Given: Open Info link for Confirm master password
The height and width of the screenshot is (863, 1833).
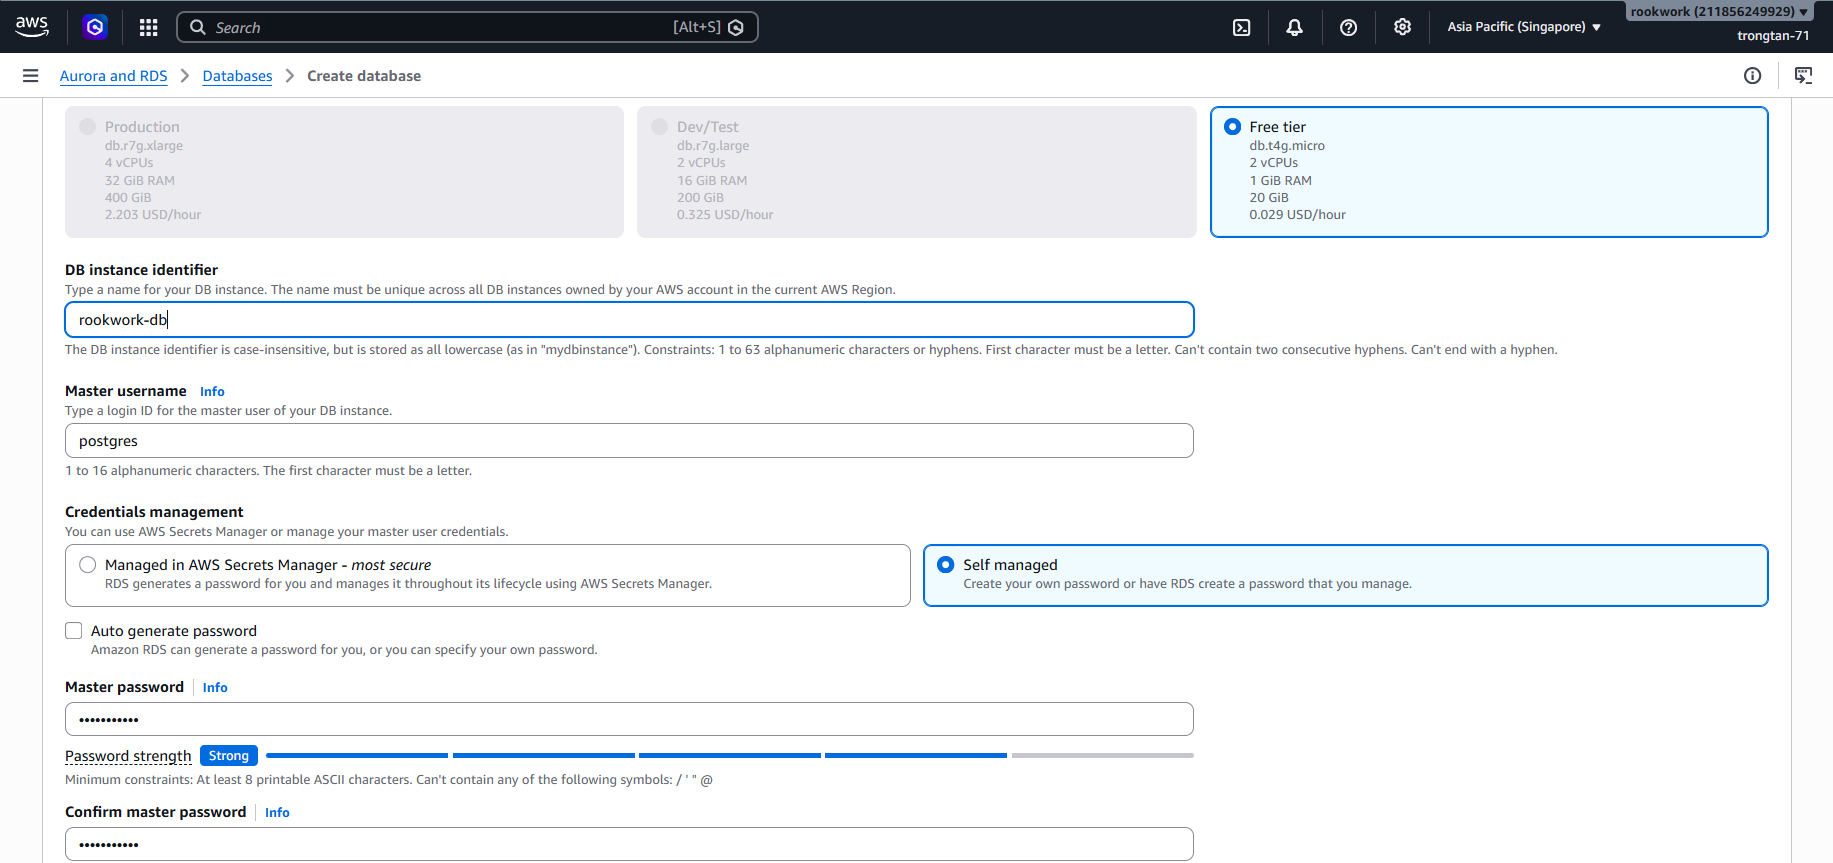Looking at the screenshot, I should (277, 813).
